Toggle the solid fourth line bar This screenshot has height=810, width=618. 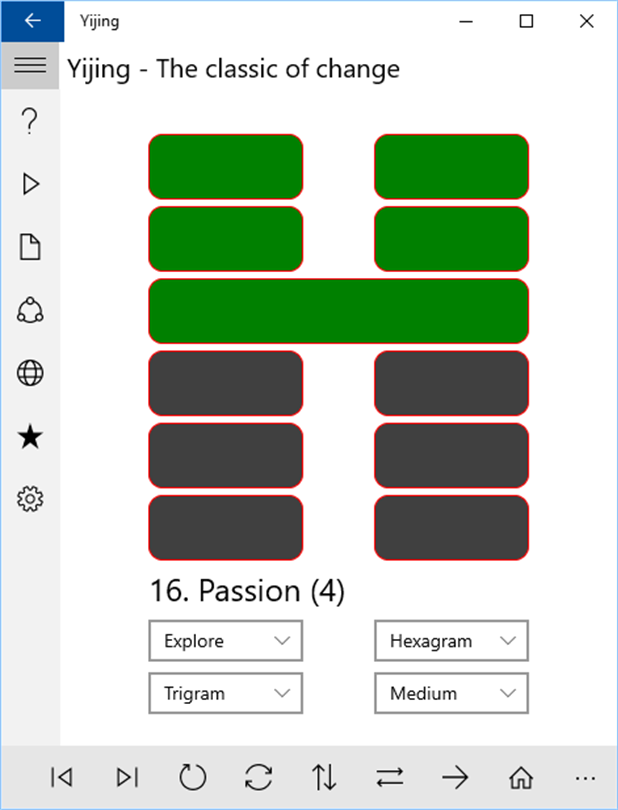(x=338, y=311)
